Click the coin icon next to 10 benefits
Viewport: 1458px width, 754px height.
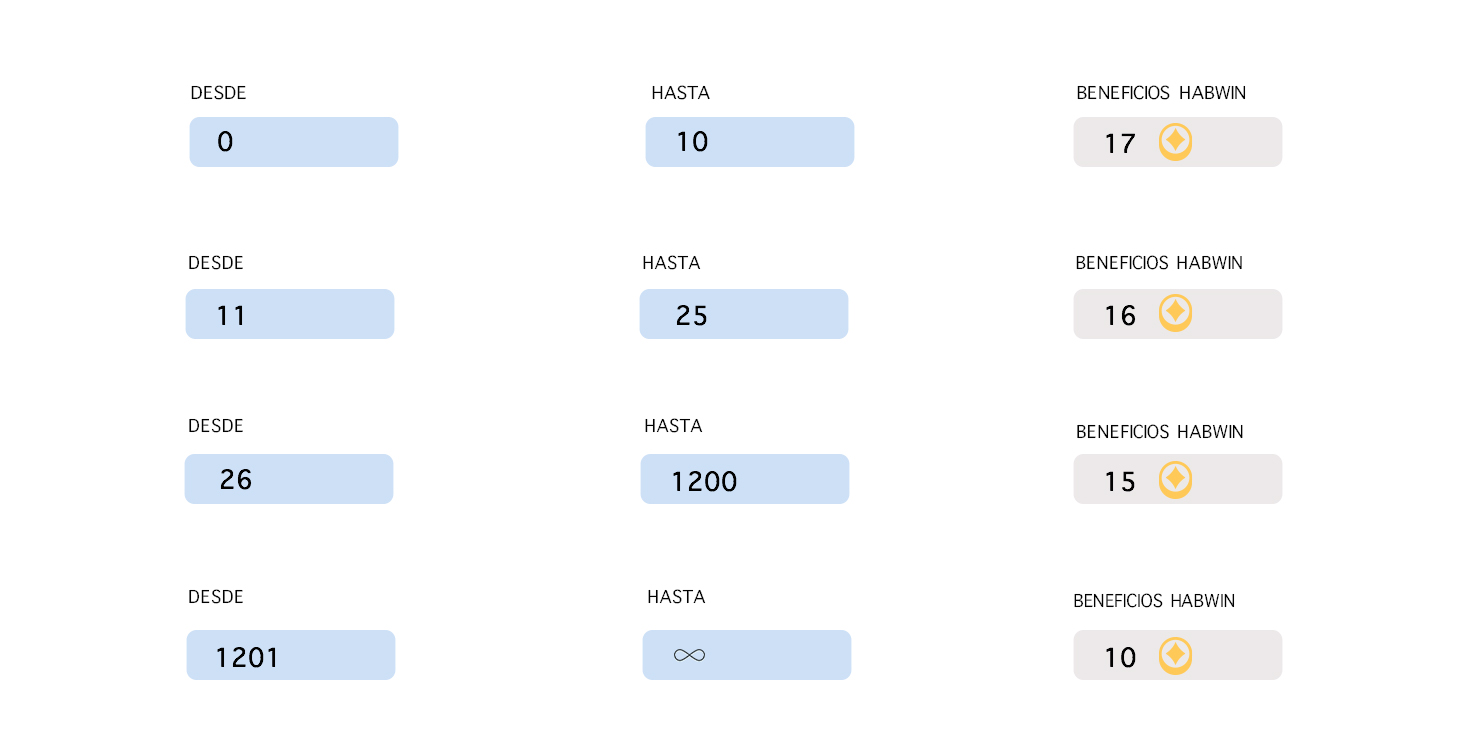point(1175,656)
